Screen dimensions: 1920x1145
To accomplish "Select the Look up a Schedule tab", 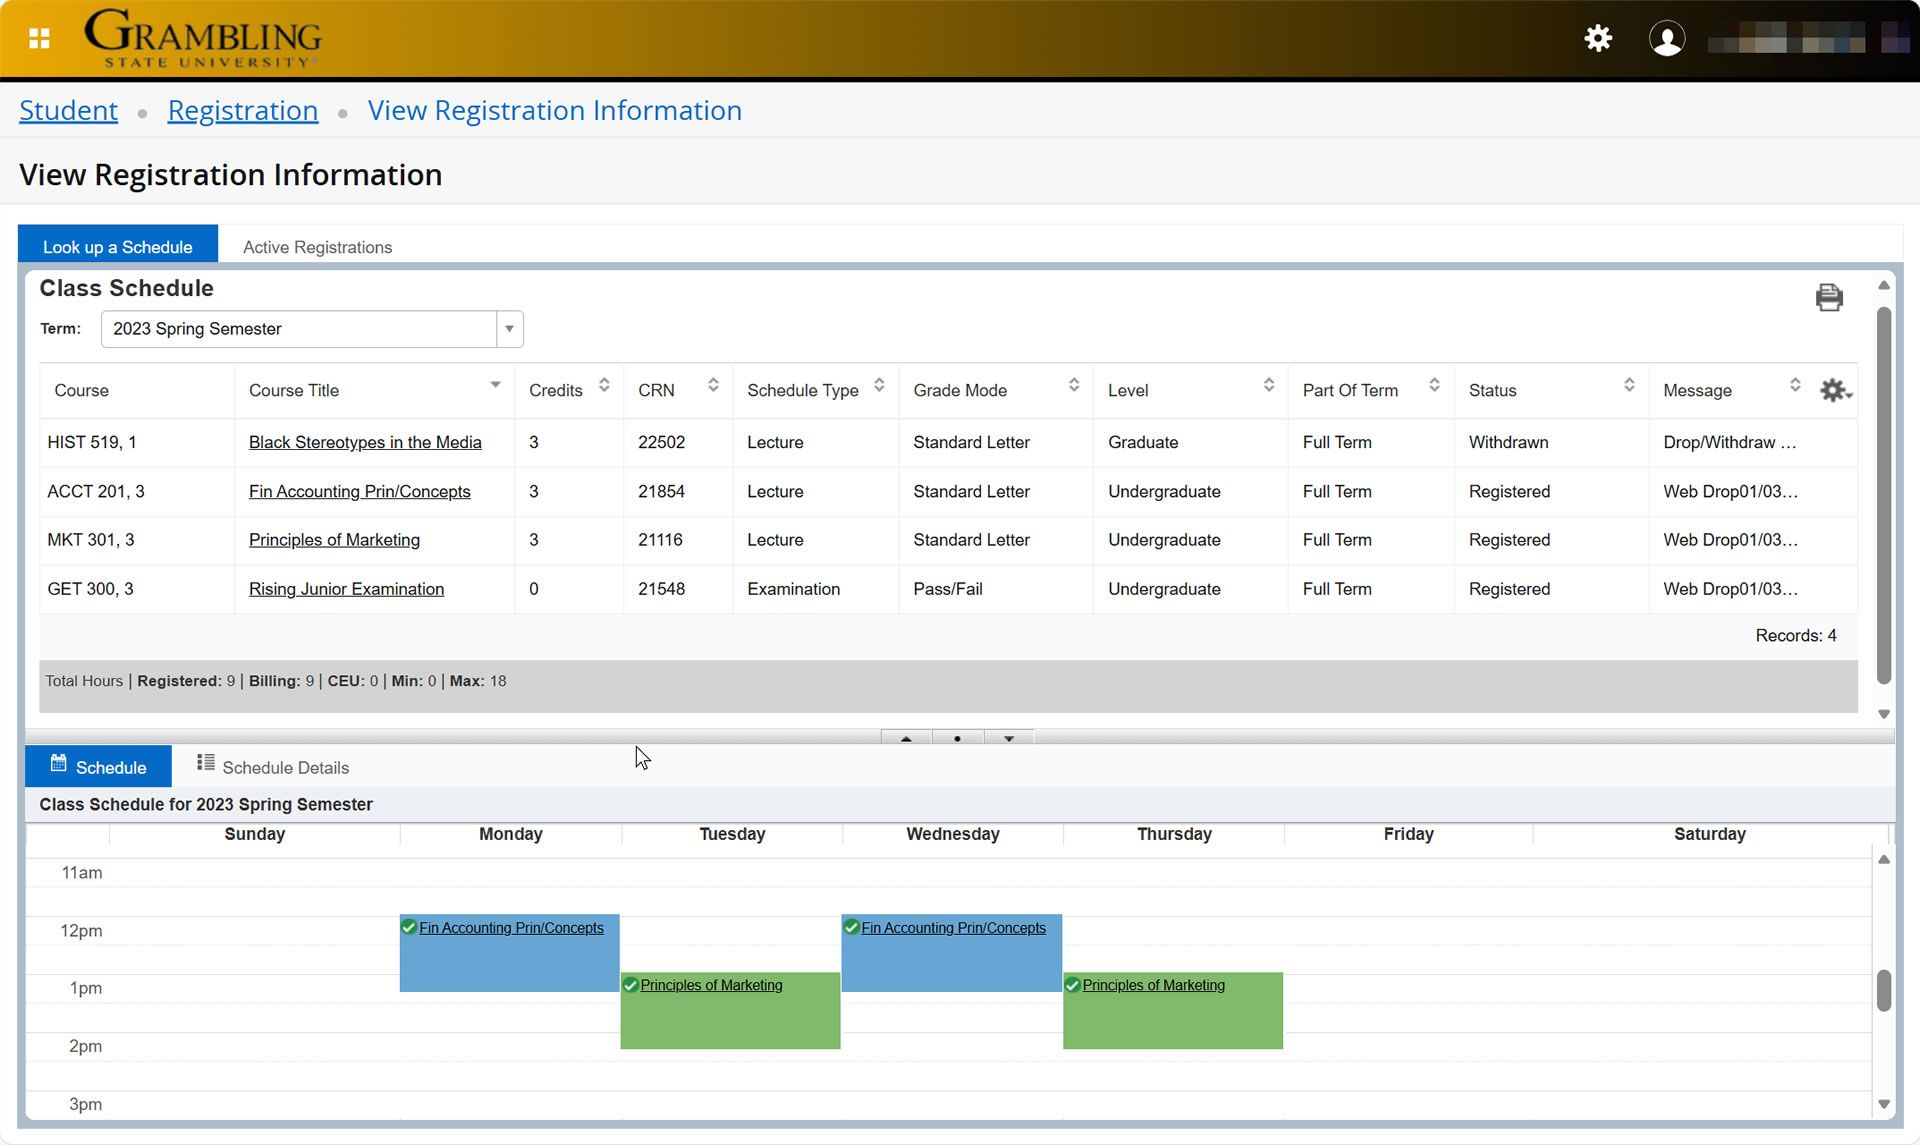I will pos(117,246).
